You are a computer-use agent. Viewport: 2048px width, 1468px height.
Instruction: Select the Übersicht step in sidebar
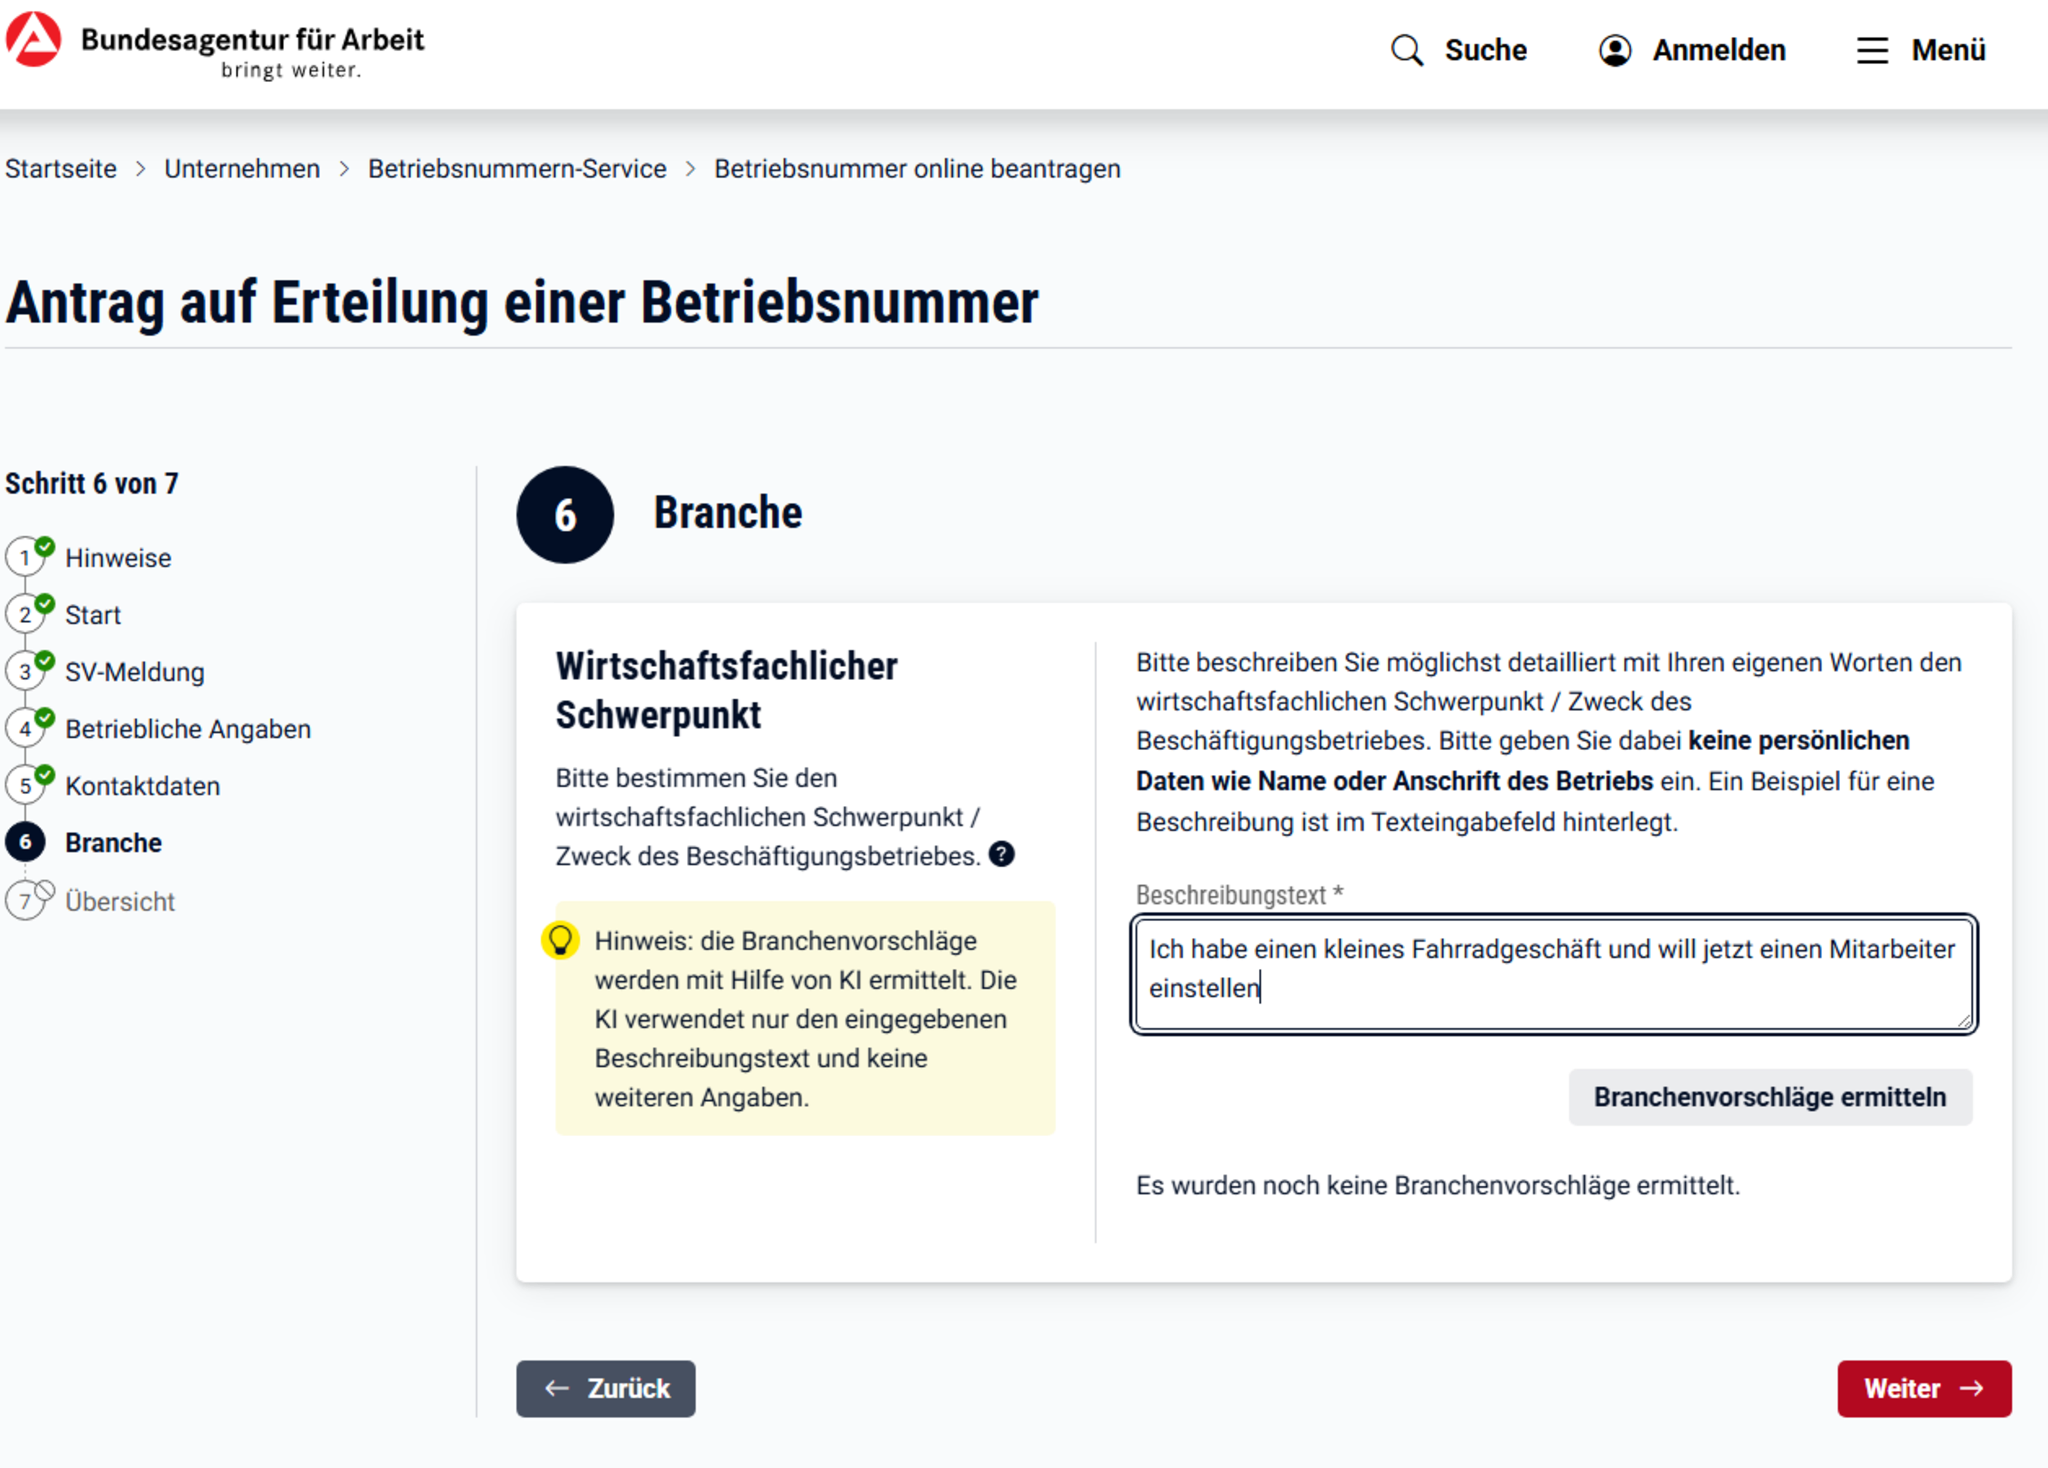(x=119, y=902)
